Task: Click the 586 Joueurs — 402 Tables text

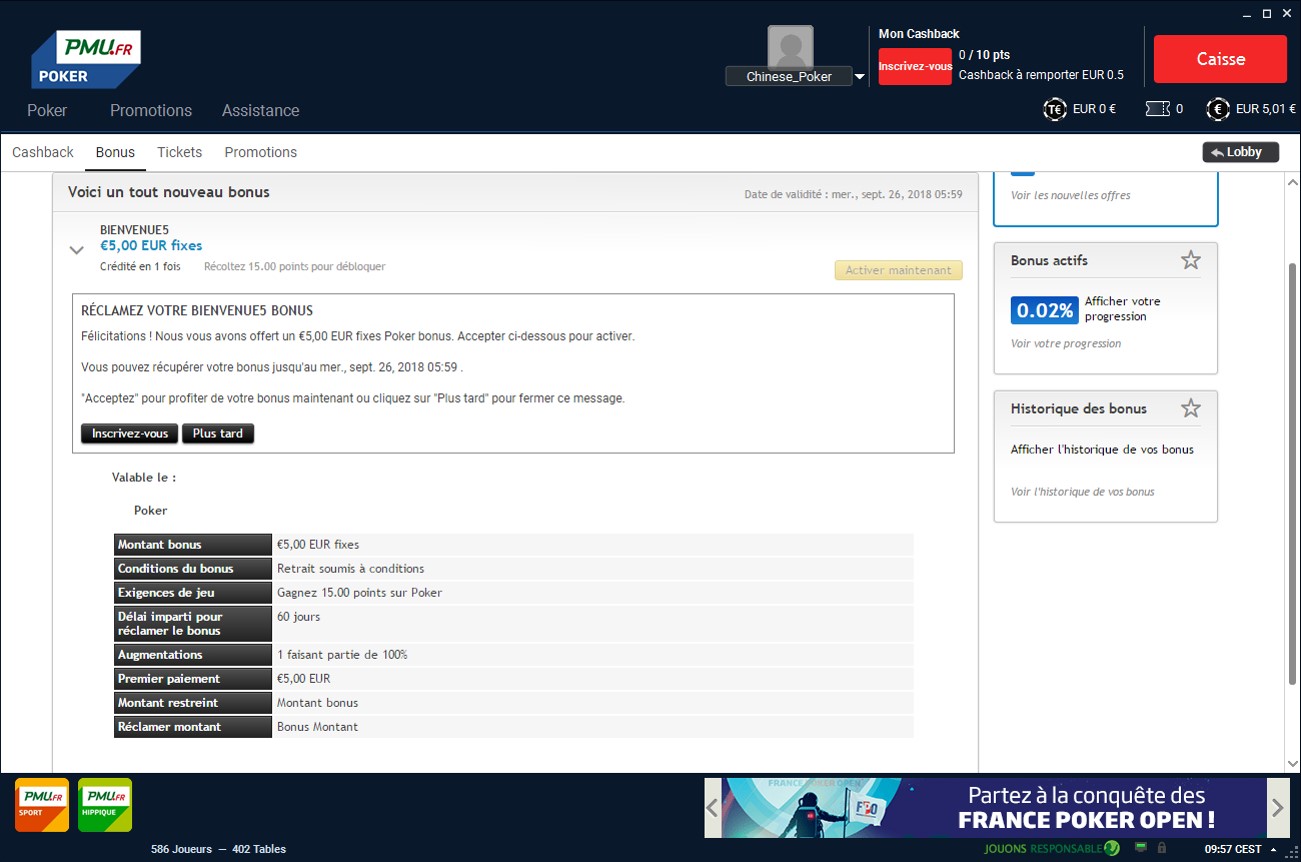Action: click(x=218, y=849)
